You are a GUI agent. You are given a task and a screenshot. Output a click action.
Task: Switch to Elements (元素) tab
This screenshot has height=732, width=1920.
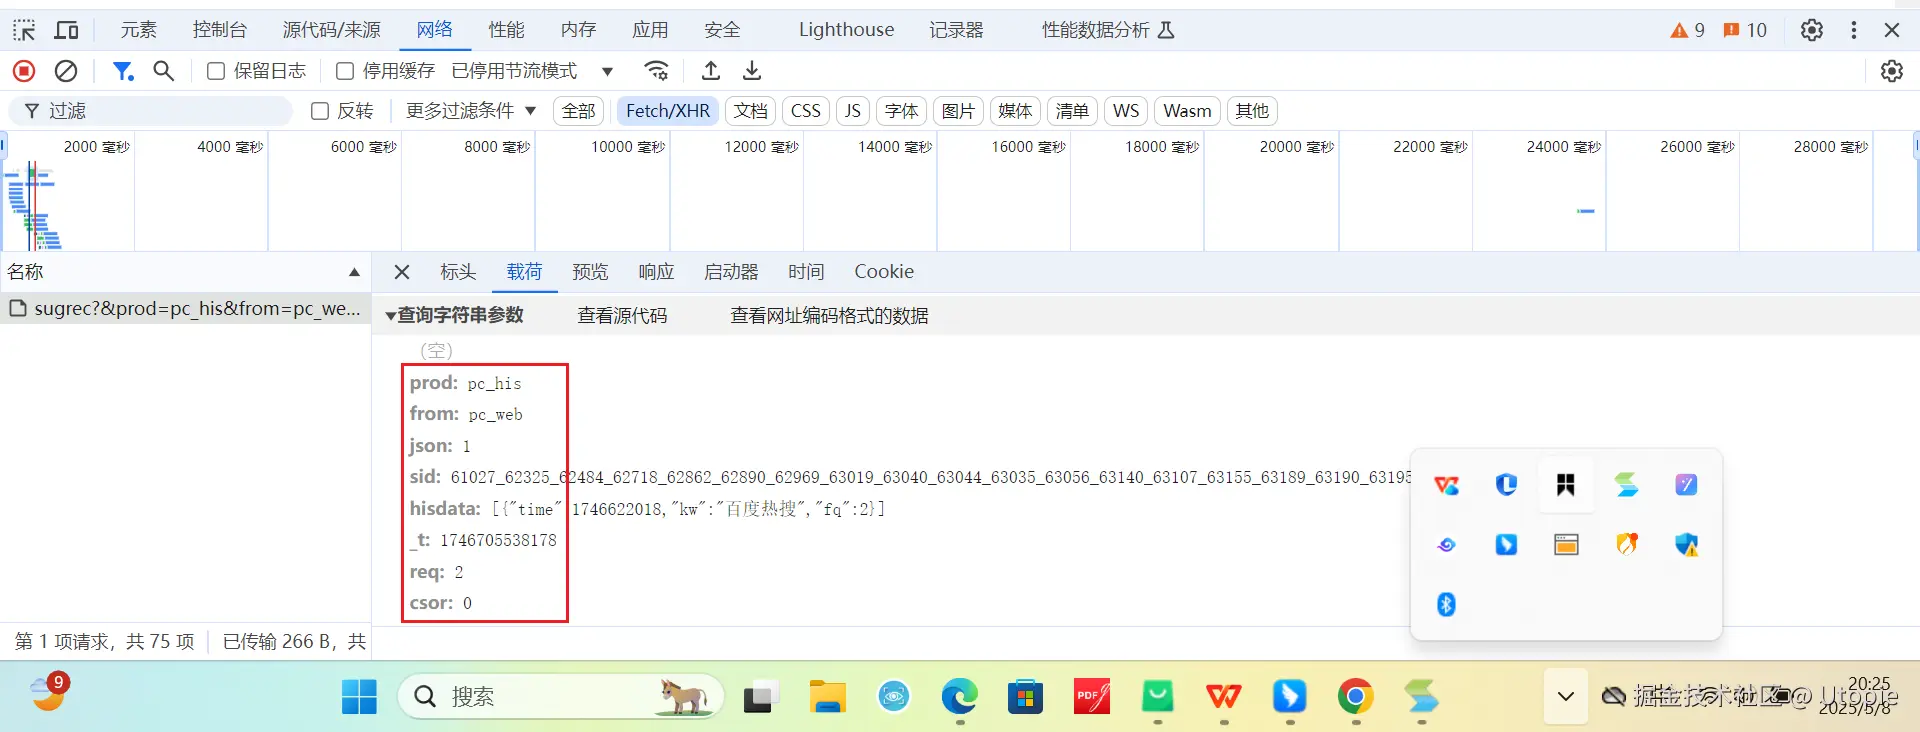point(139,30)
